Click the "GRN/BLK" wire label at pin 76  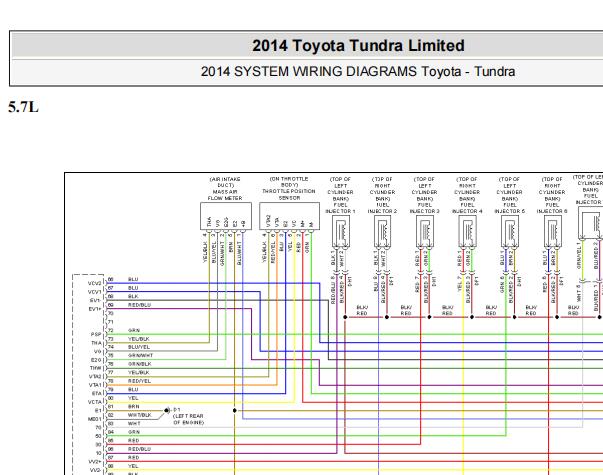[140, 364]
